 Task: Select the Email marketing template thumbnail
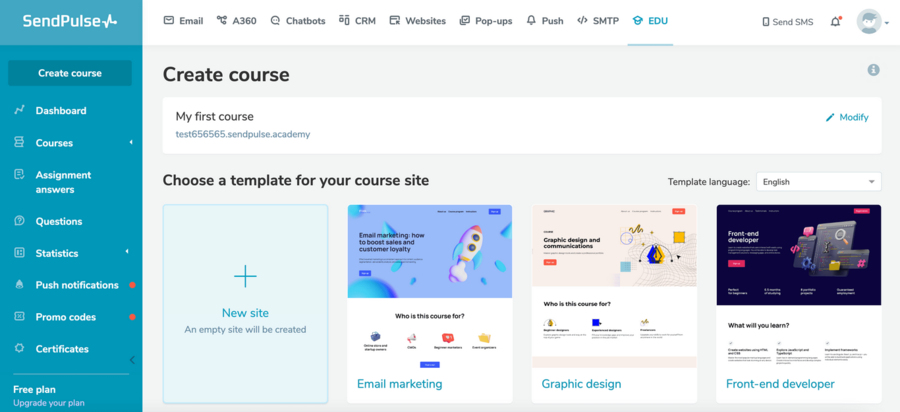(x=429, y=285)
